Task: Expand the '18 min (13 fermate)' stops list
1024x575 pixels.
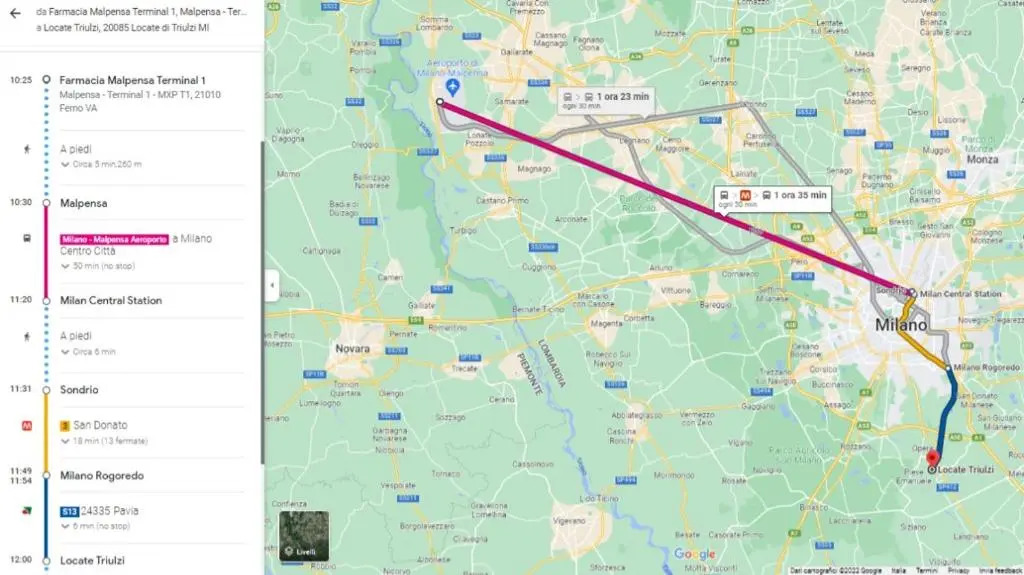Action: click(104, 441)
